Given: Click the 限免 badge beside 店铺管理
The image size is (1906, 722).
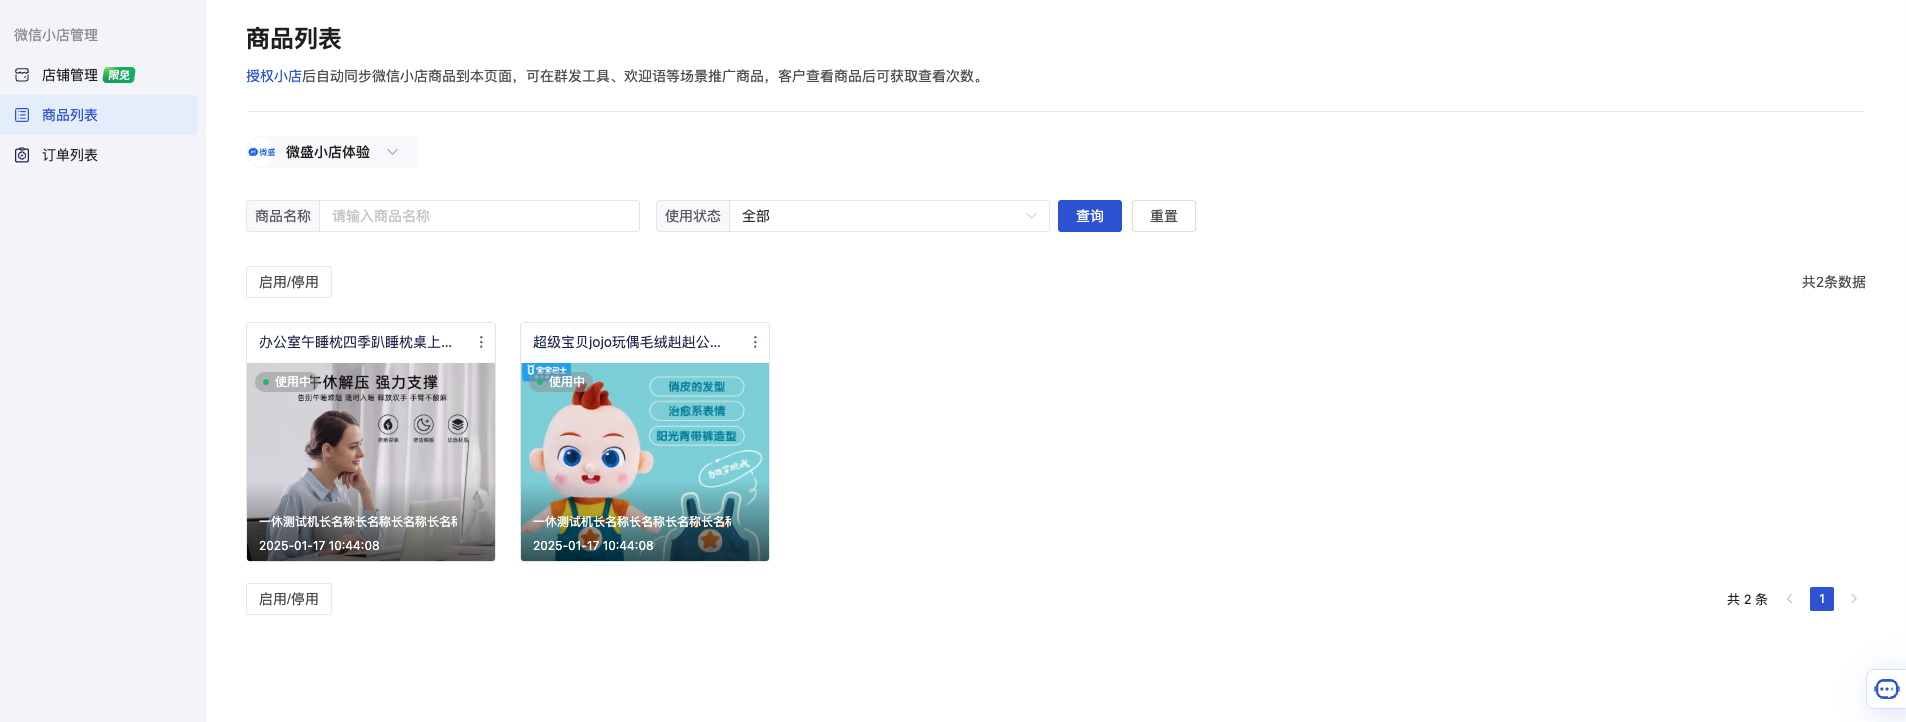Looking at the screenshot, I should [x=119, y=75].
